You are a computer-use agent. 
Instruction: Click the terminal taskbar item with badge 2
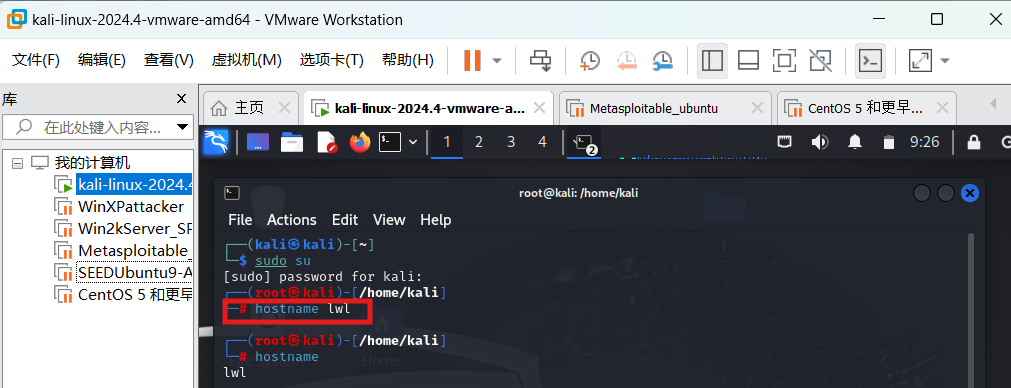[584, 142]
